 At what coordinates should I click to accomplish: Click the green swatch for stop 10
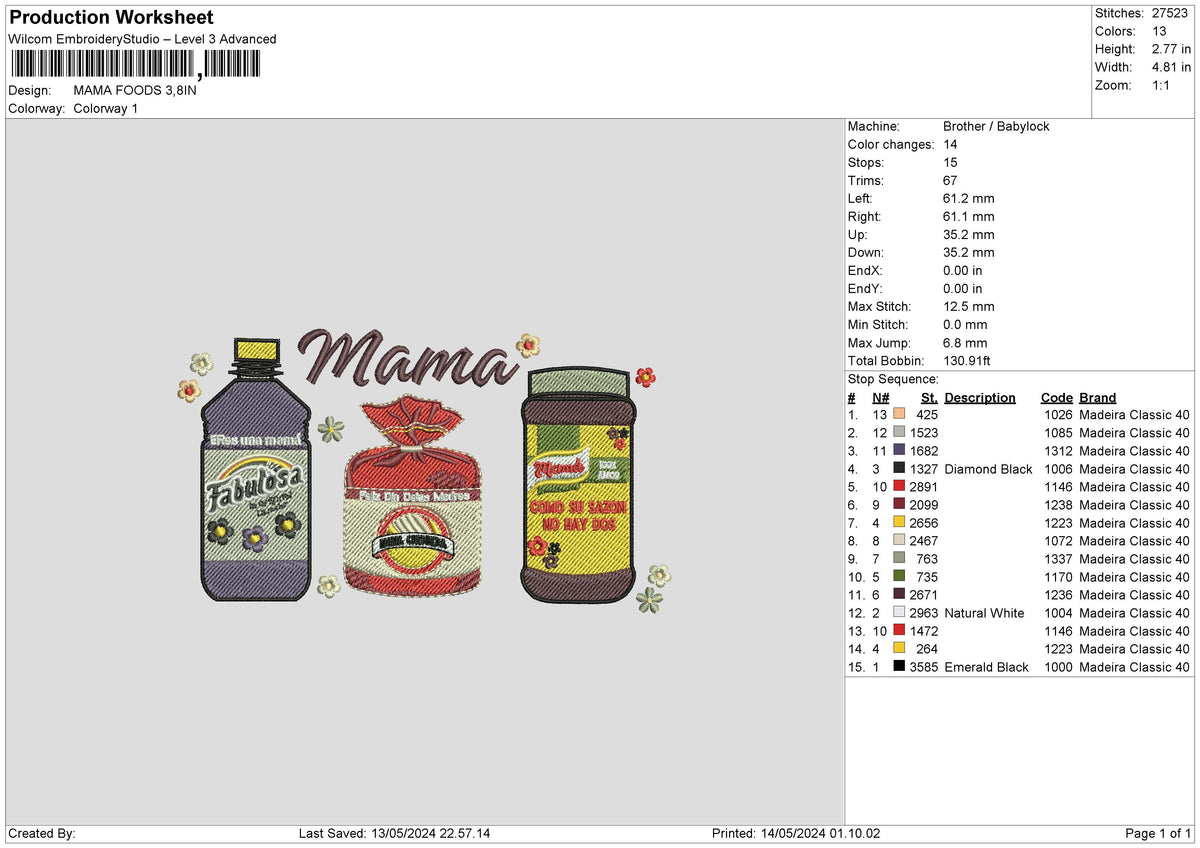[899, 576]
